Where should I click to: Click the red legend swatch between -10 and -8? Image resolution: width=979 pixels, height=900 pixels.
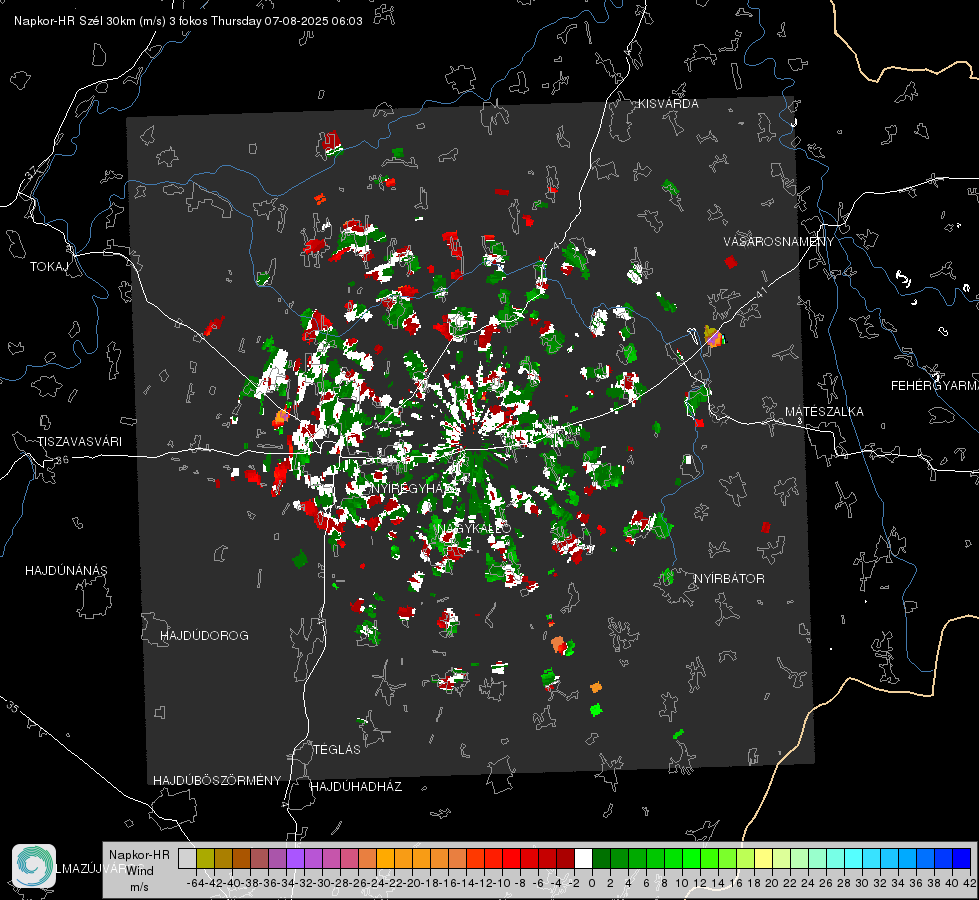point(511,858)
